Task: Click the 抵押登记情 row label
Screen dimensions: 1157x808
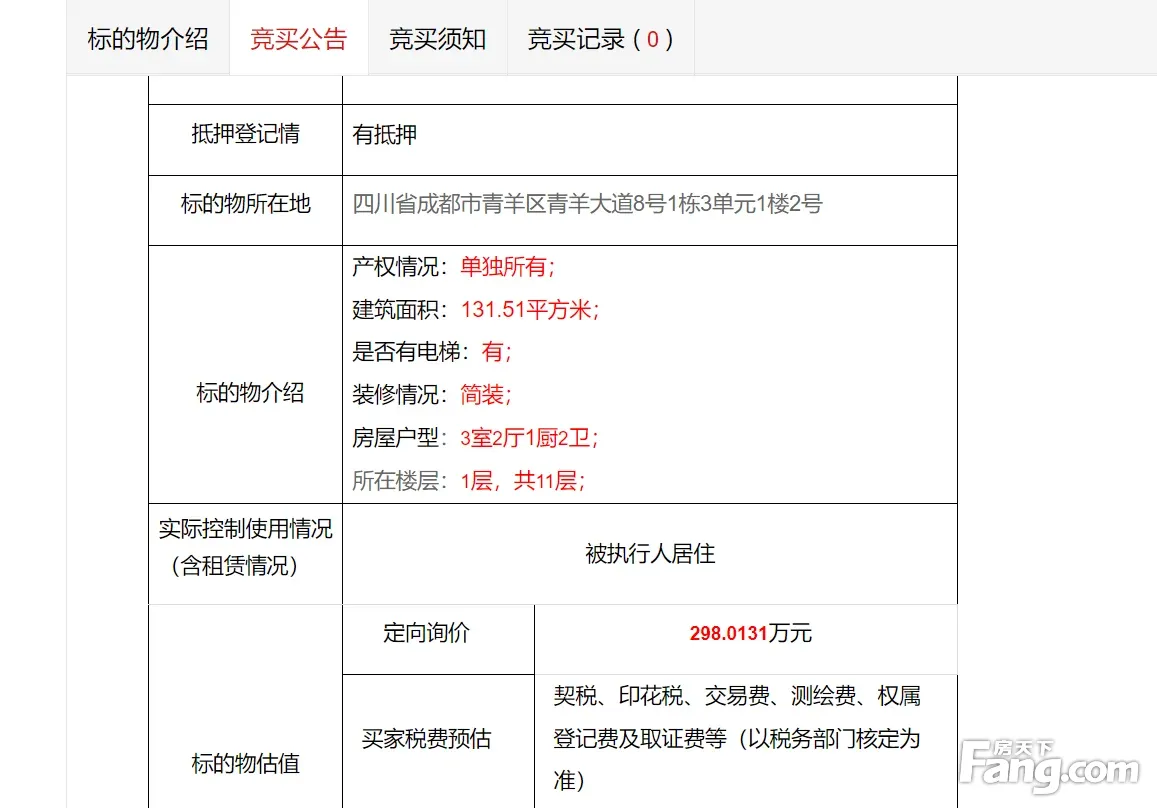Action: click(x=245, y=134)
